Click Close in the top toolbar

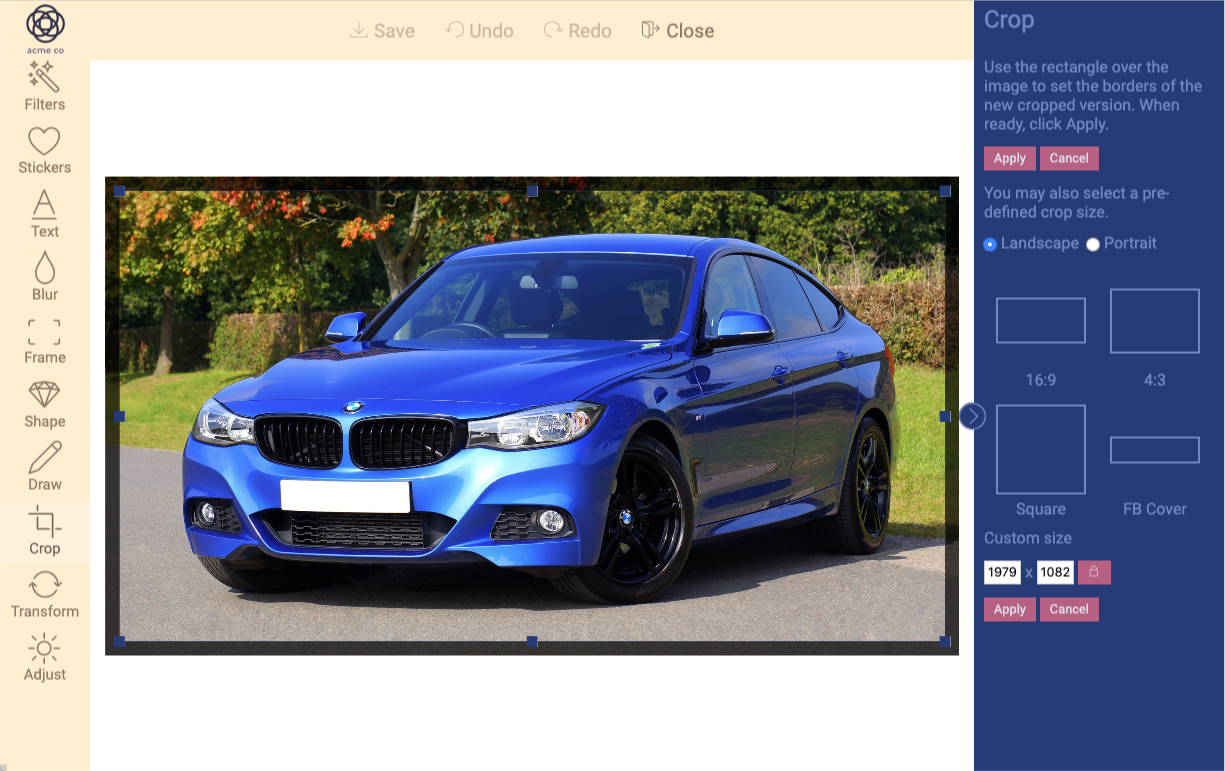pyautogui.click(x=678, y=30)
